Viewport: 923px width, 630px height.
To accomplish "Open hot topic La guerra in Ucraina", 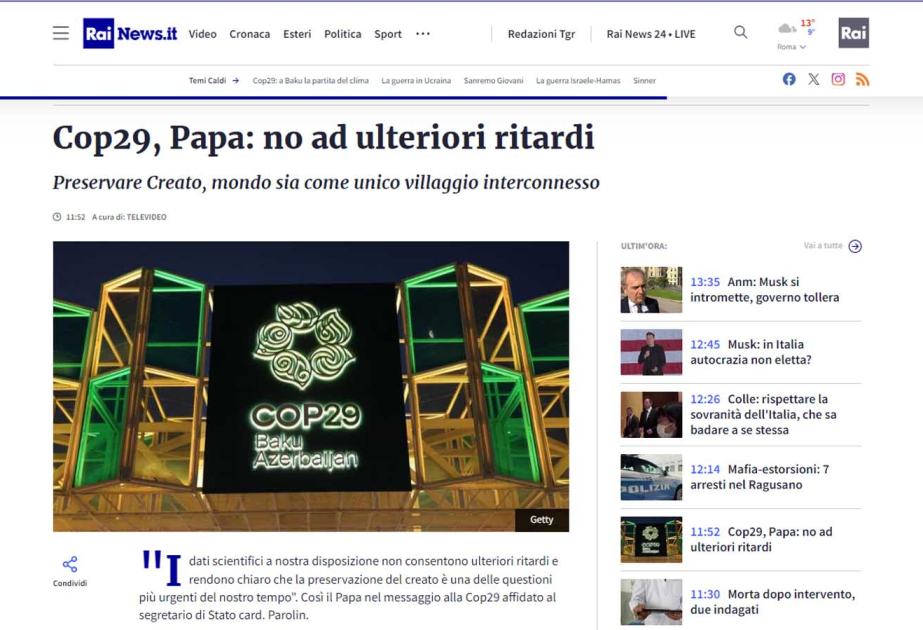I will click(x=416, y=81).
